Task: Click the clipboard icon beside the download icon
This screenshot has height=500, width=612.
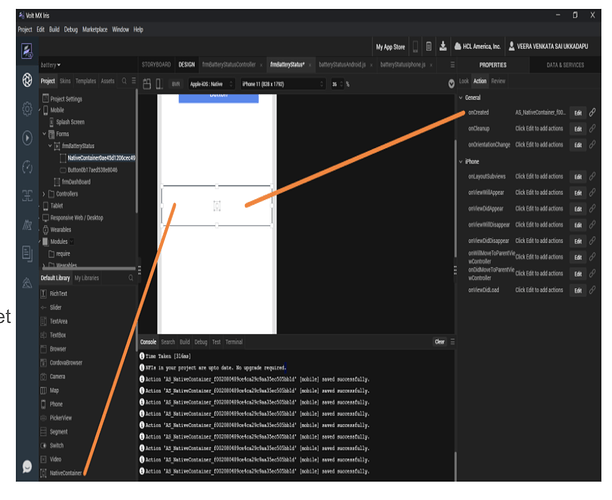Action: tap(429, 46)
